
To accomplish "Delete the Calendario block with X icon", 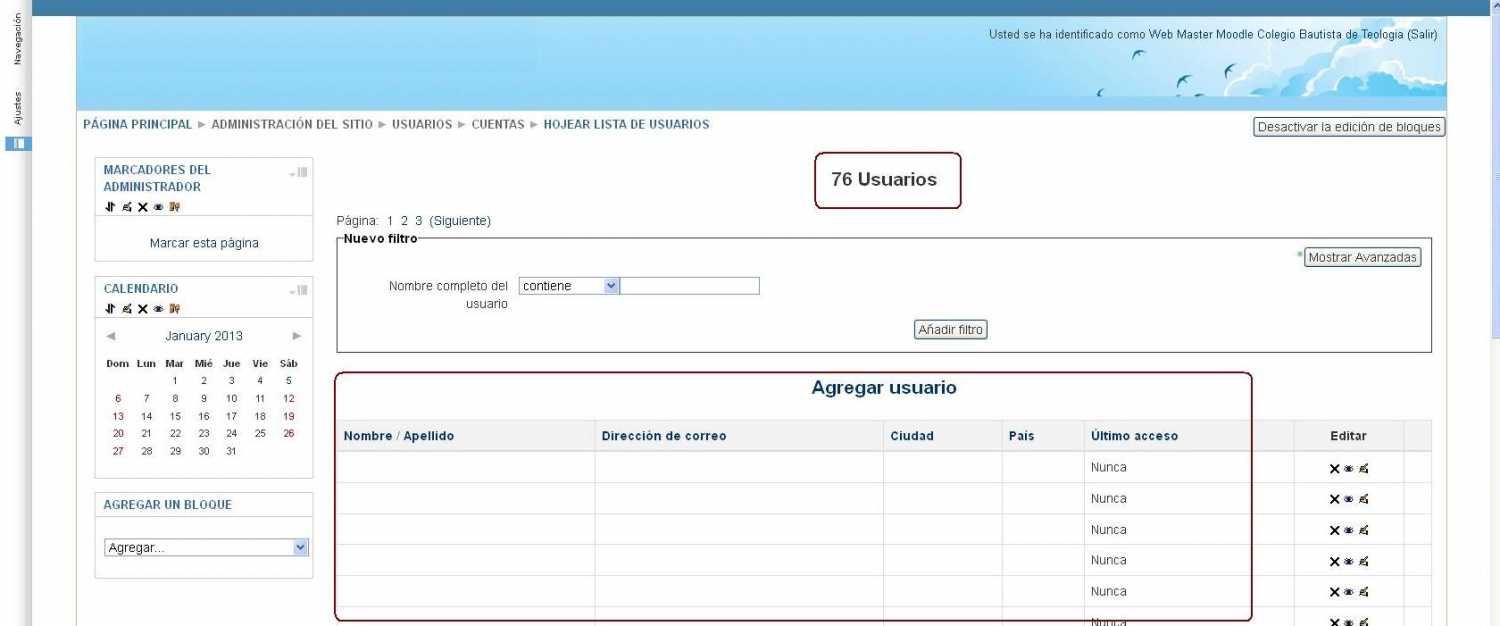I will [x=143, y=308].
